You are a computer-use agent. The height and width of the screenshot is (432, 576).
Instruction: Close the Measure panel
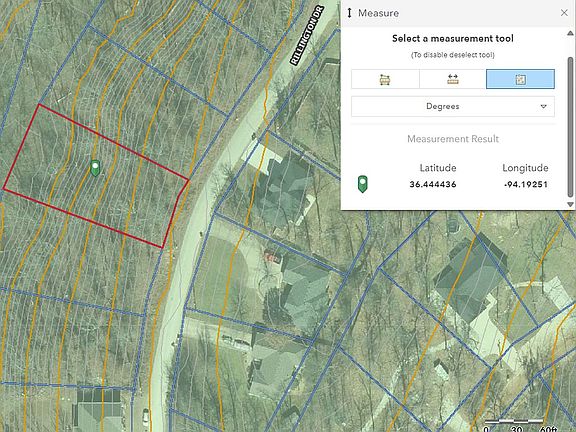coord(564,13)
